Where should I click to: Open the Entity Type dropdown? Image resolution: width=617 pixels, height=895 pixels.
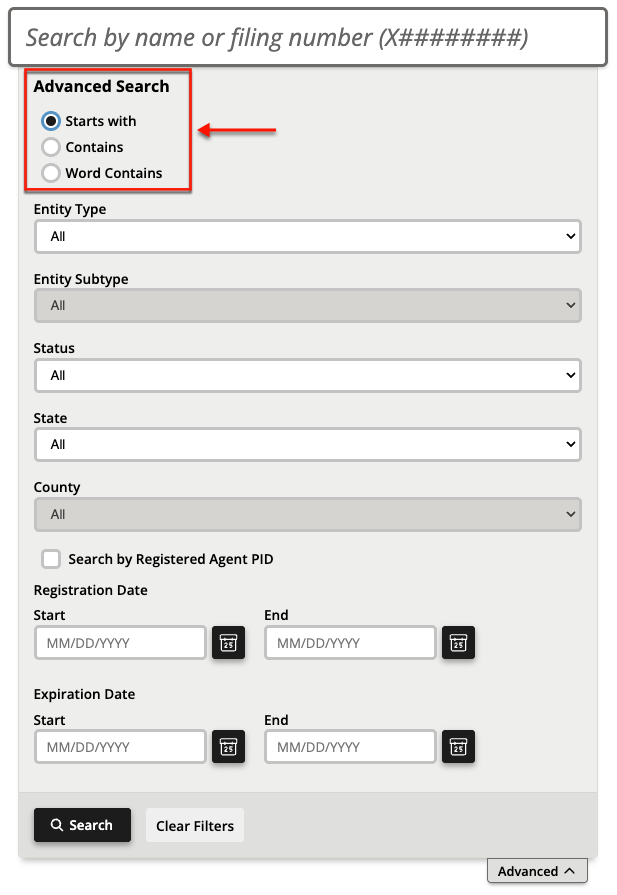(x=308, y=236)
